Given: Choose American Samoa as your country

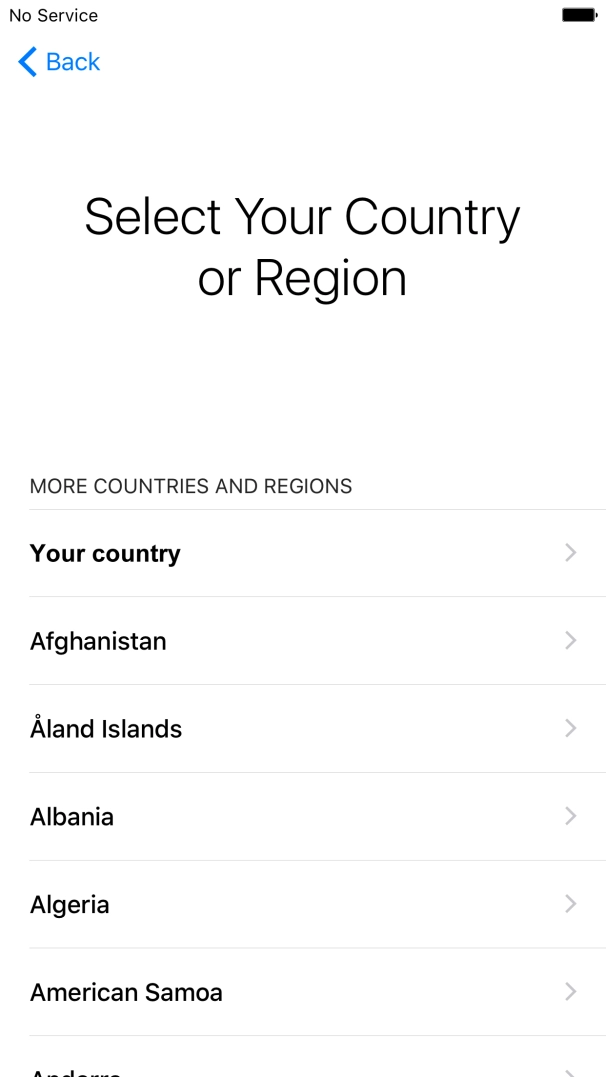Looking at the screenshot, I should [x=126, y=992].
